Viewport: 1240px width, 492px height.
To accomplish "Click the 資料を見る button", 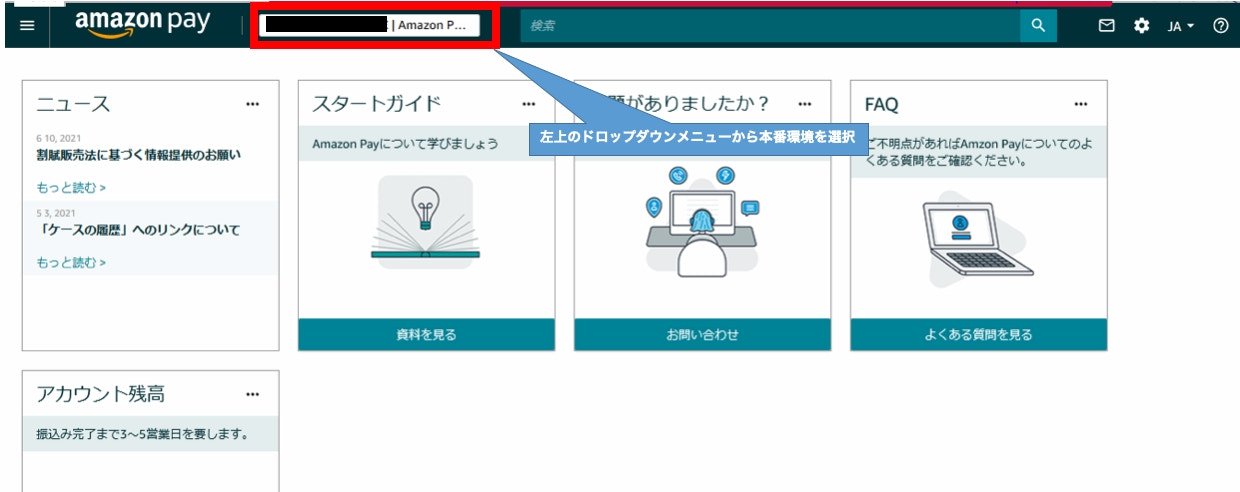I will pos(426,335).
